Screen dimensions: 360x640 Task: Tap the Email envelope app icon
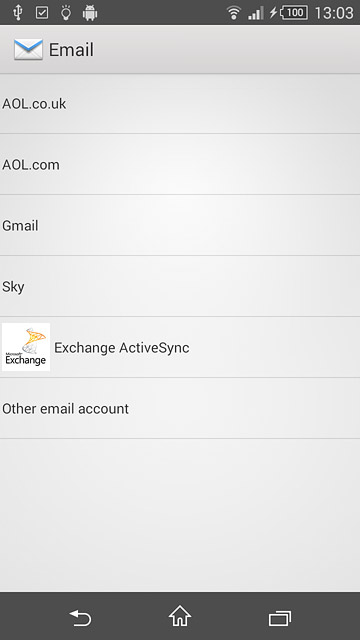click(28, 50)
